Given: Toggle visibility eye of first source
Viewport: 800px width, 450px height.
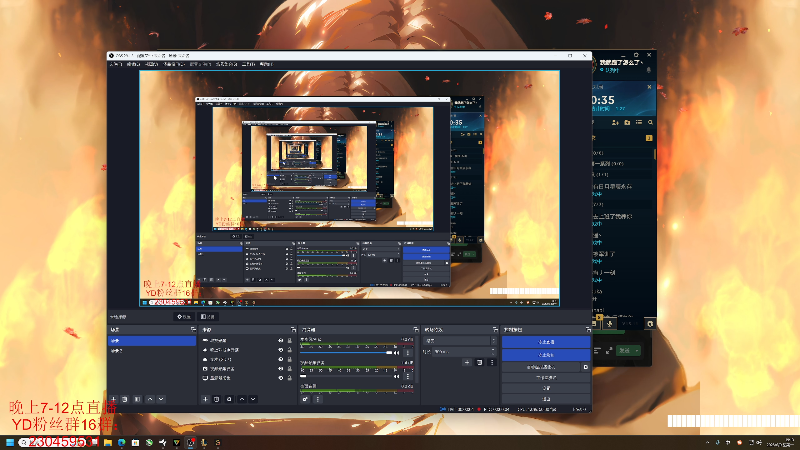Looking at the screenshot, I should (281, 340).
